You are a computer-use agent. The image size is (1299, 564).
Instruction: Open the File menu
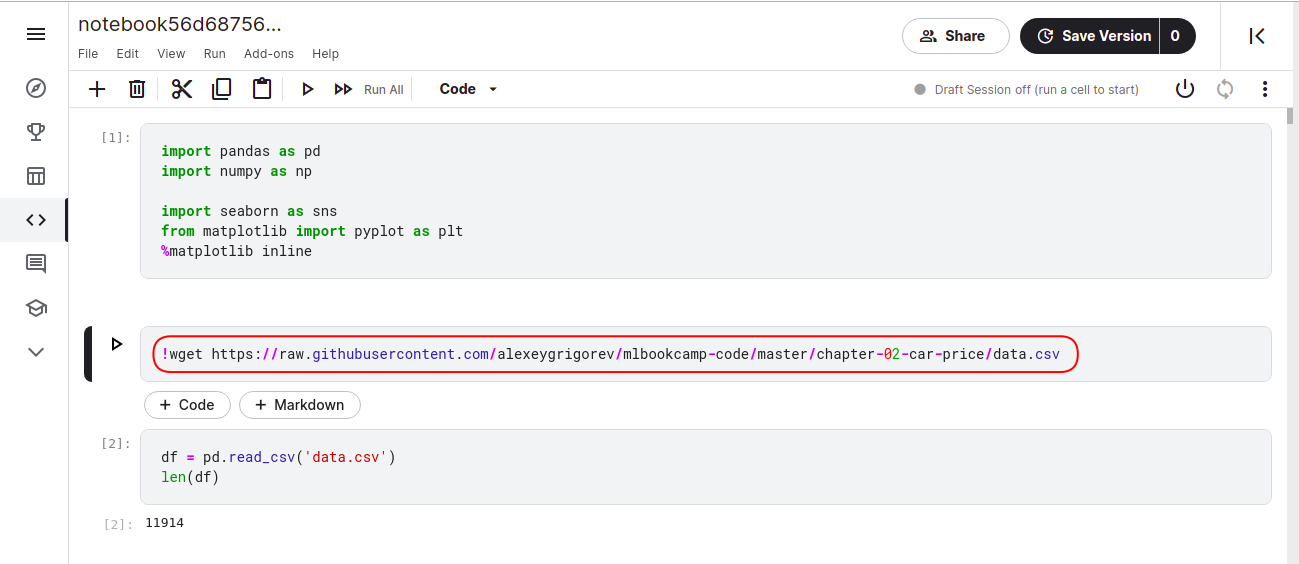click(x=88, y=54)
